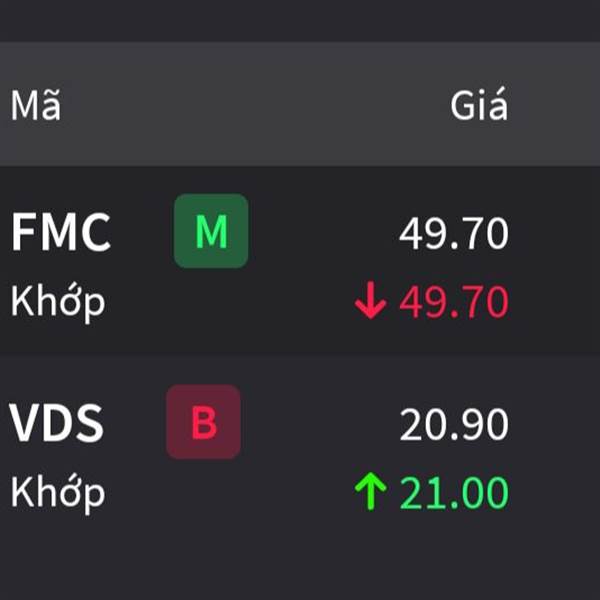Select the red matched price 49.70
Image resolution: width=600 pixels, height=600 pixels.
(x=454, y=302)
